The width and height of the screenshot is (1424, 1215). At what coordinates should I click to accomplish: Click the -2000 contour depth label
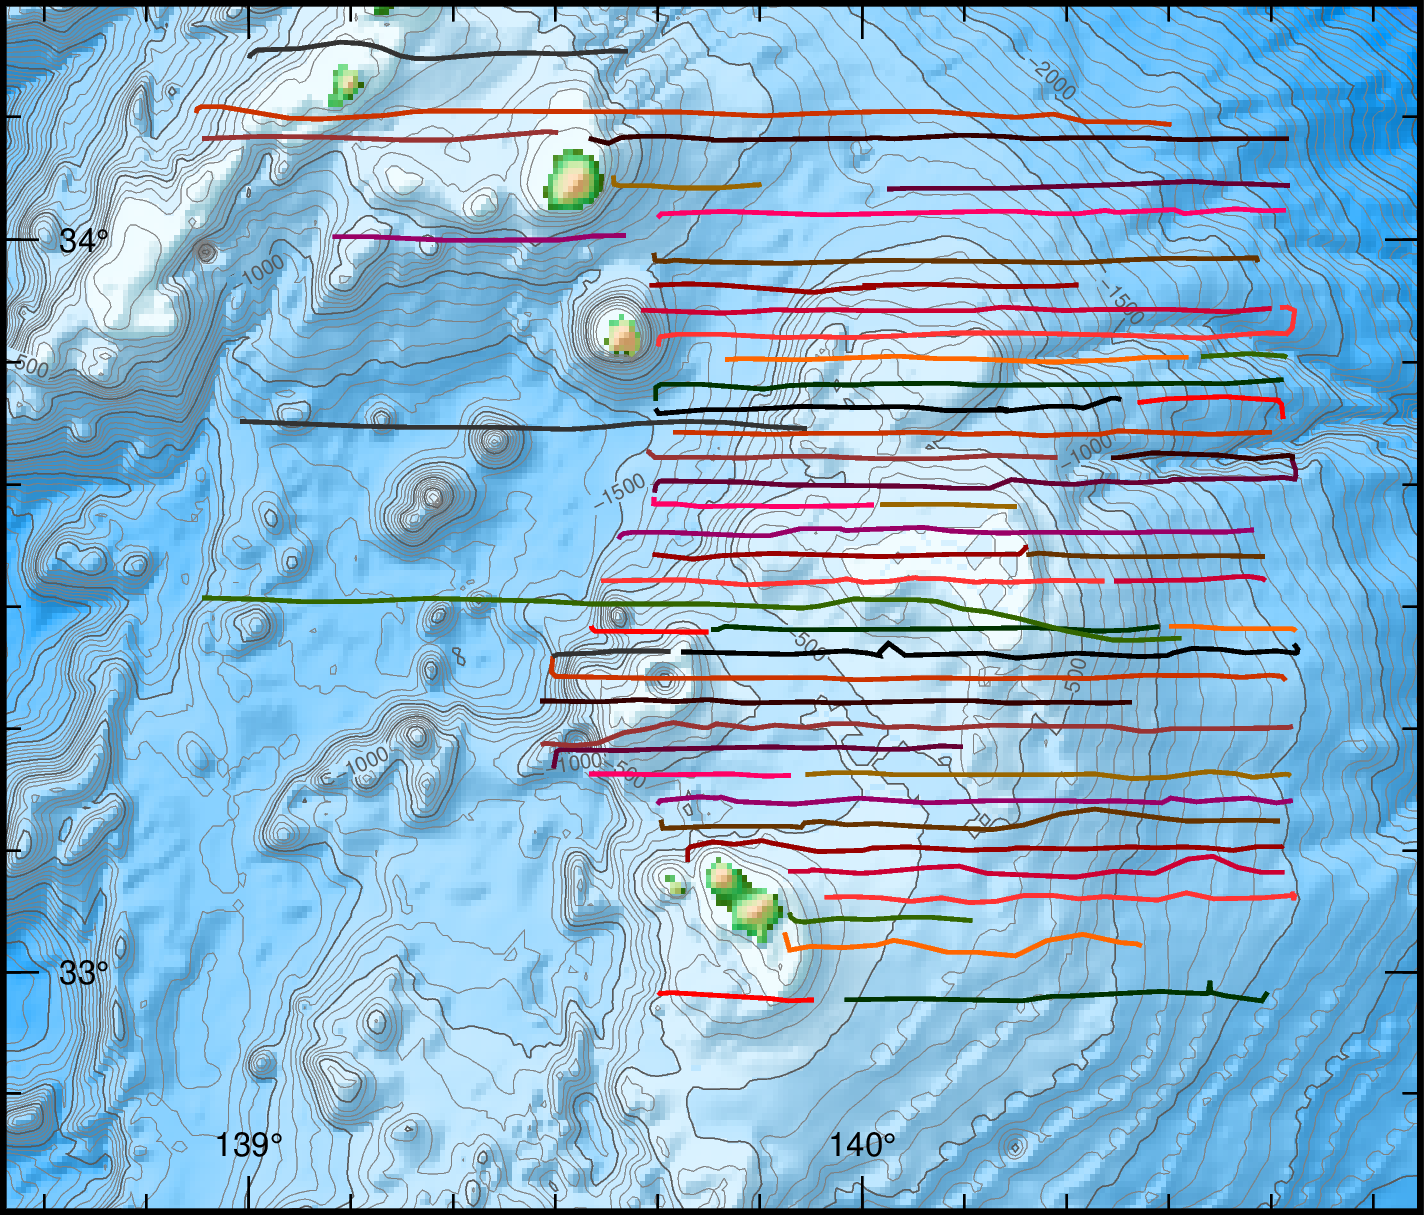click(x=1054, y=80)
